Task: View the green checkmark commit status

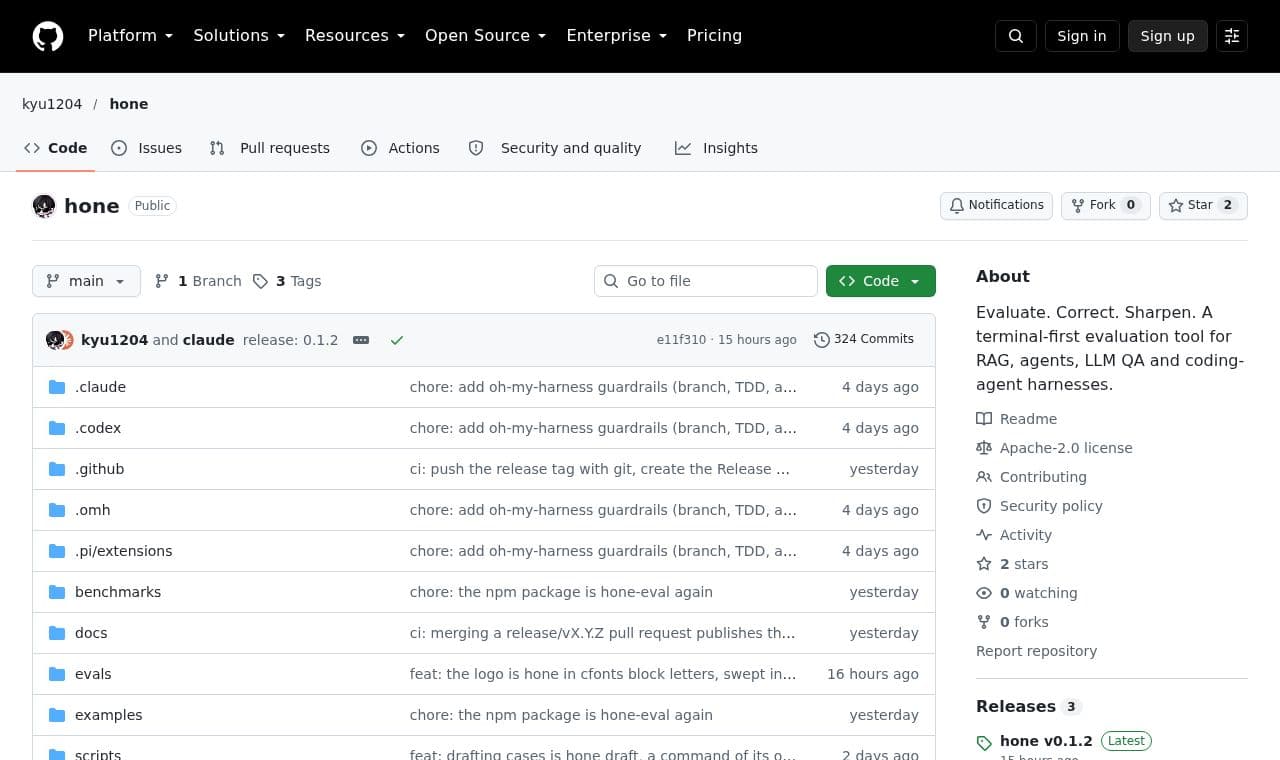Action: 397,340
